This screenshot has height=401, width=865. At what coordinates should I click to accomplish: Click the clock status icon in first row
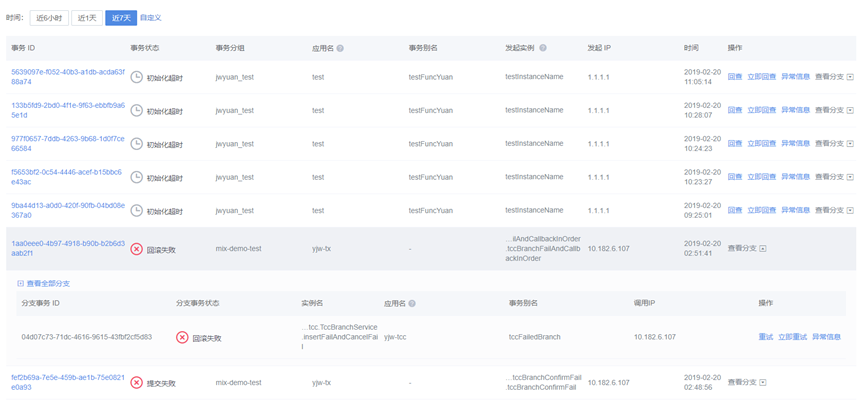137,77
